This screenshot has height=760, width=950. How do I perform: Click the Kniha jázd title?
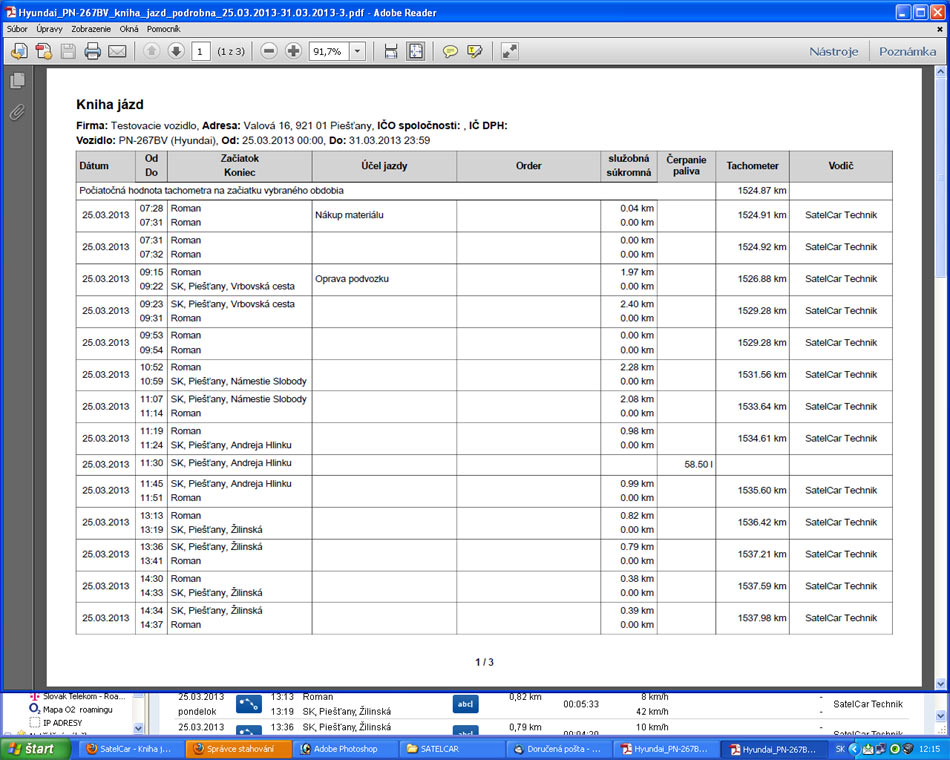110,104
